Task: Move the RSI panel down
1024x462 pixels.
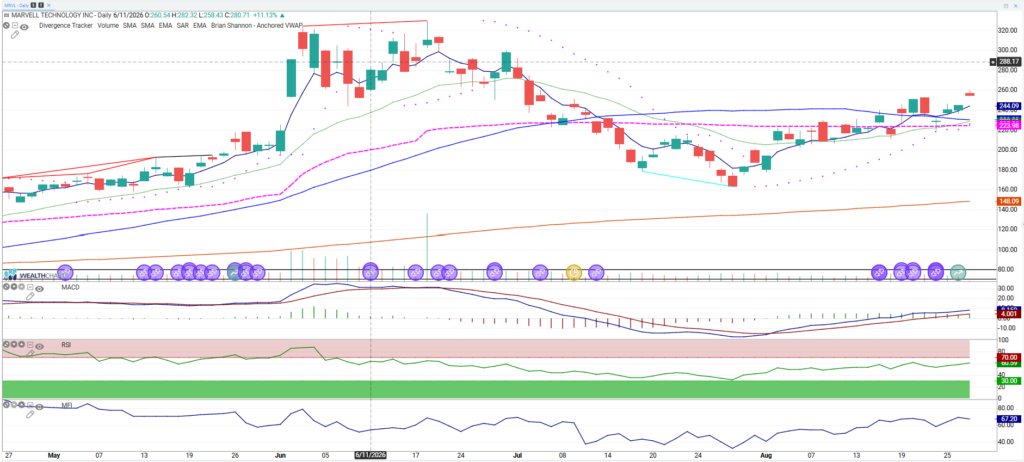Action: coord(14,344)
